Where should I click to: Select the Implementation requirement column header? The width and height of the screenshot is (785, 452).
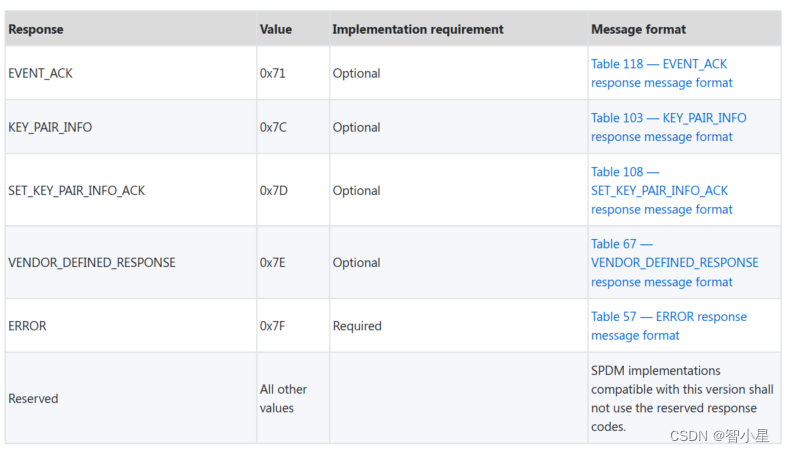tap(418, 29)
